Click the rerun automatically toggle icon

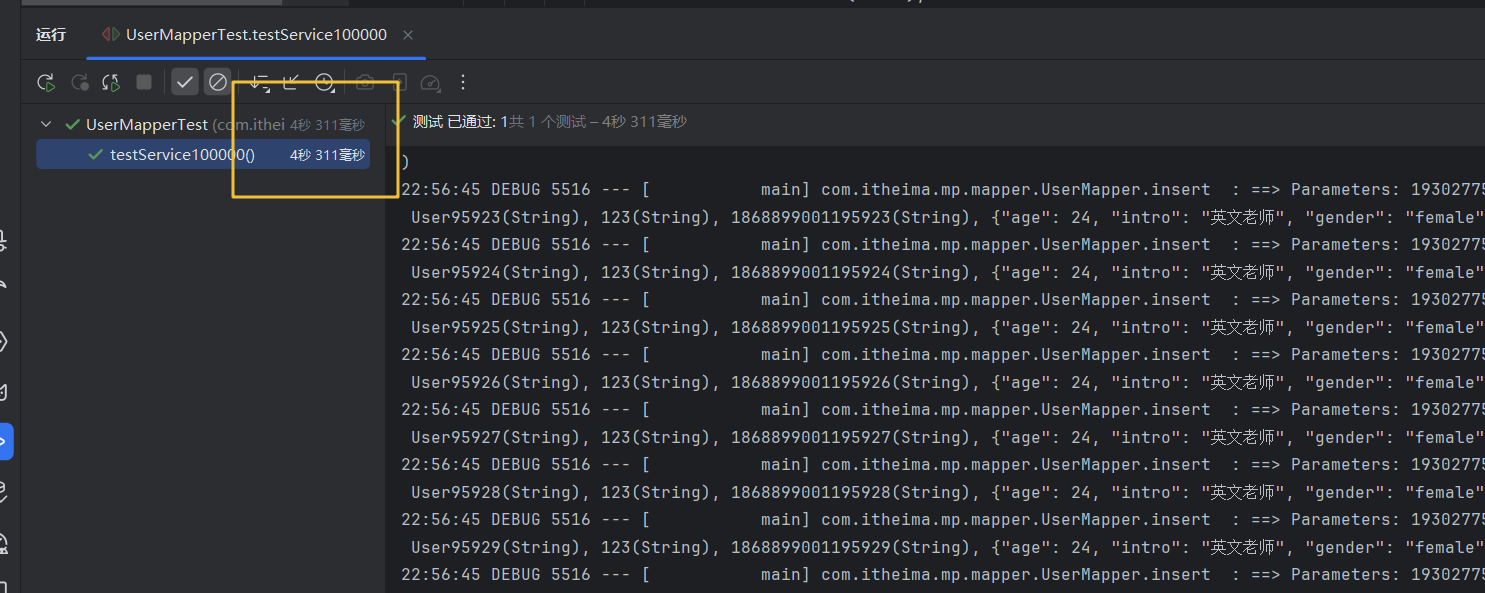point(111,82)
